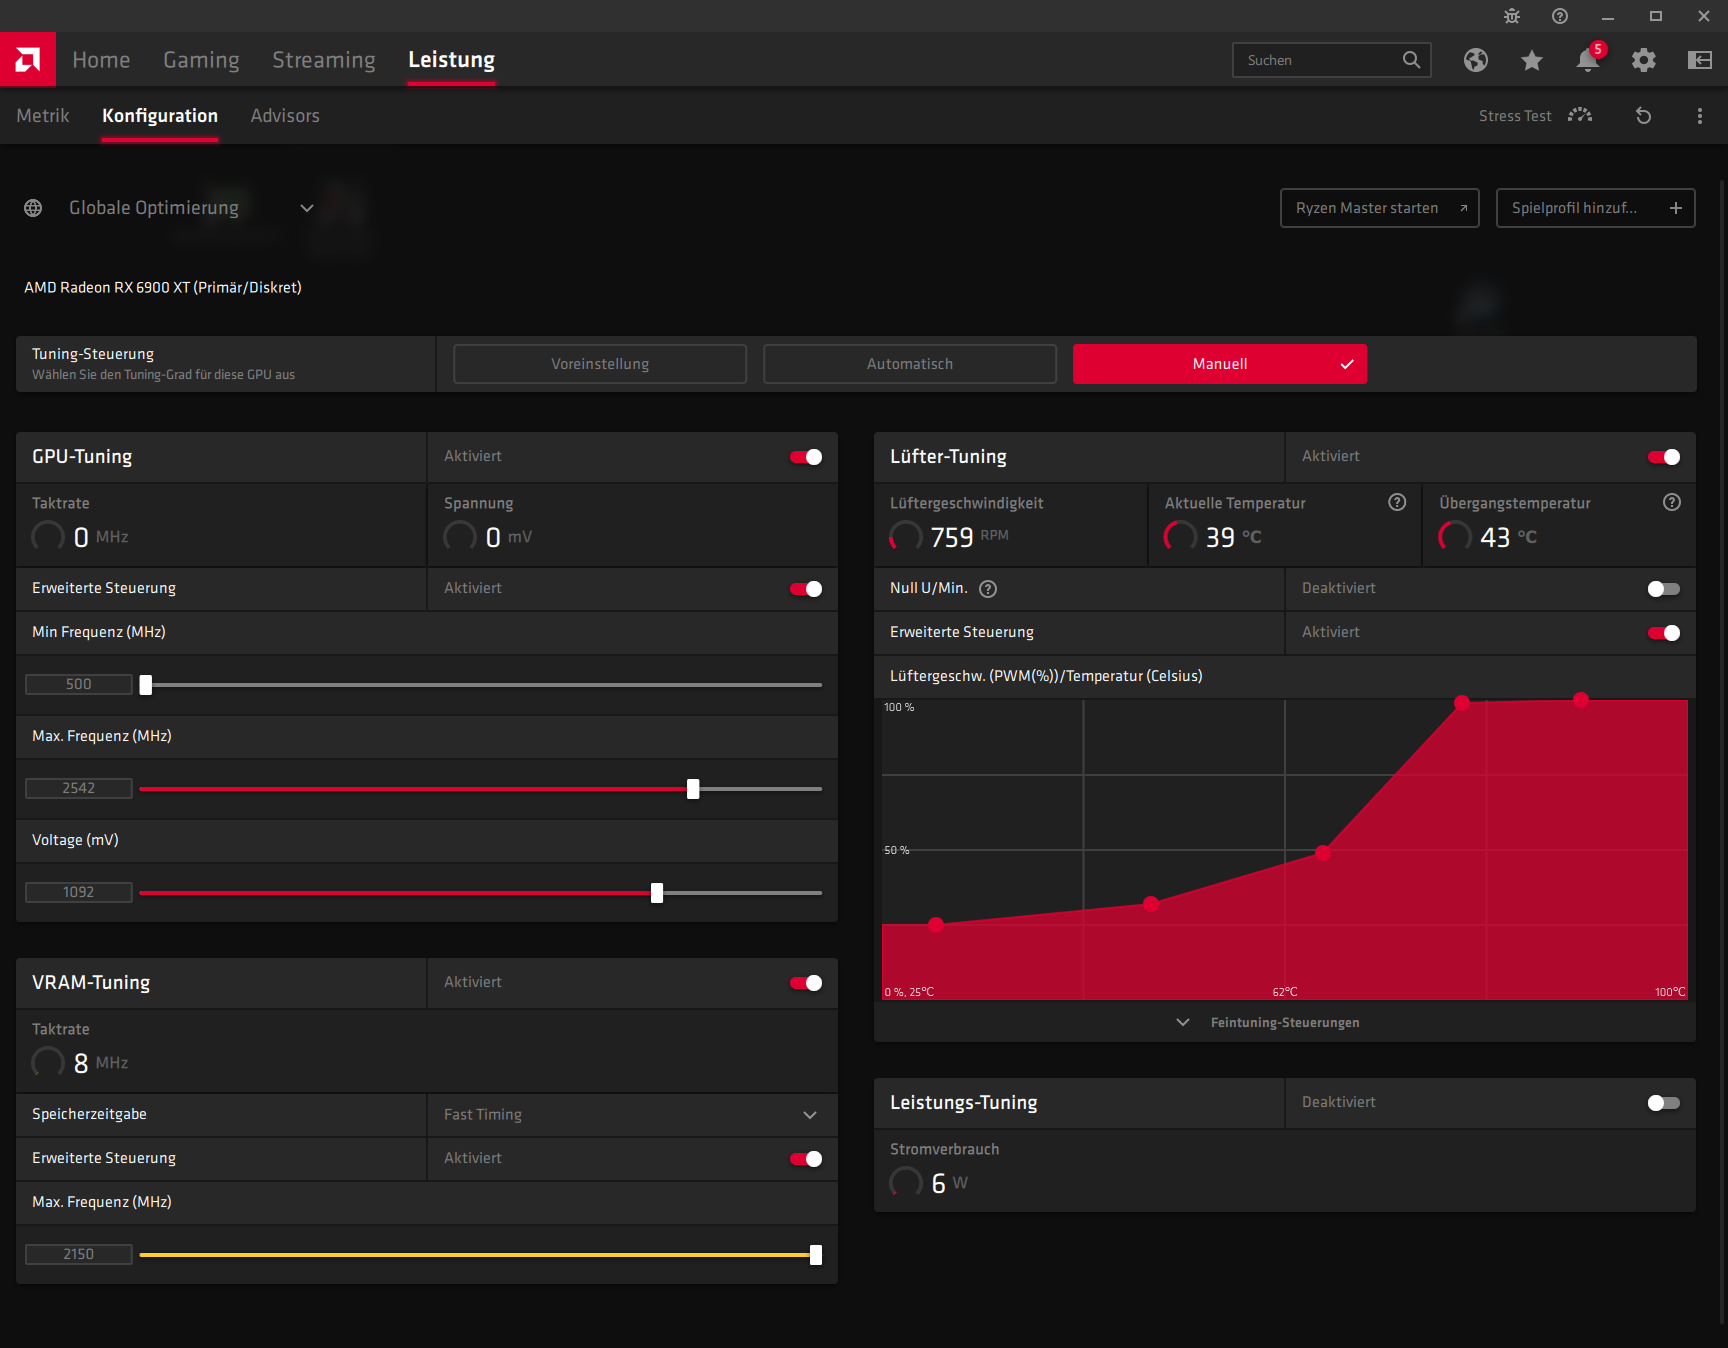Click the Min Frequenz slider handle
Image resolution: width=1728 pixels, height=1348 pixels.
click(x=146, y=685)
